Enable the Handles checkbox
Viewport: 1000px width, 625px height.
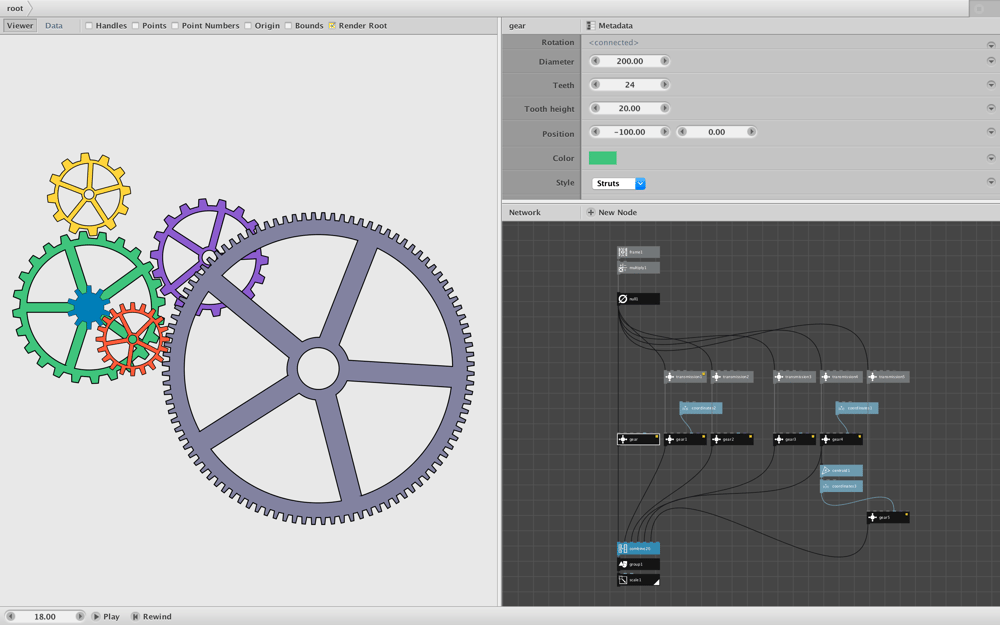[89, 26]
